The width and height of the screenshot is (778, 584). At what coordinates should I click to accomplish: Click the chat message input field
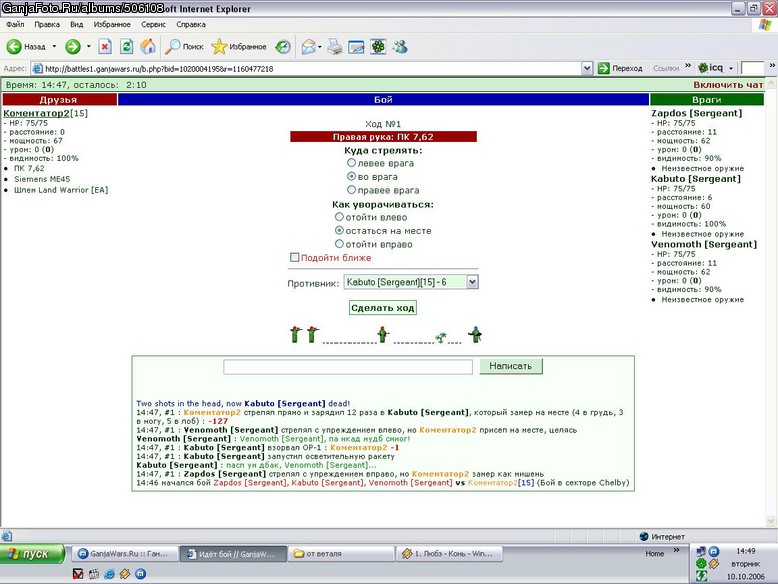click(x=348, y=367)
